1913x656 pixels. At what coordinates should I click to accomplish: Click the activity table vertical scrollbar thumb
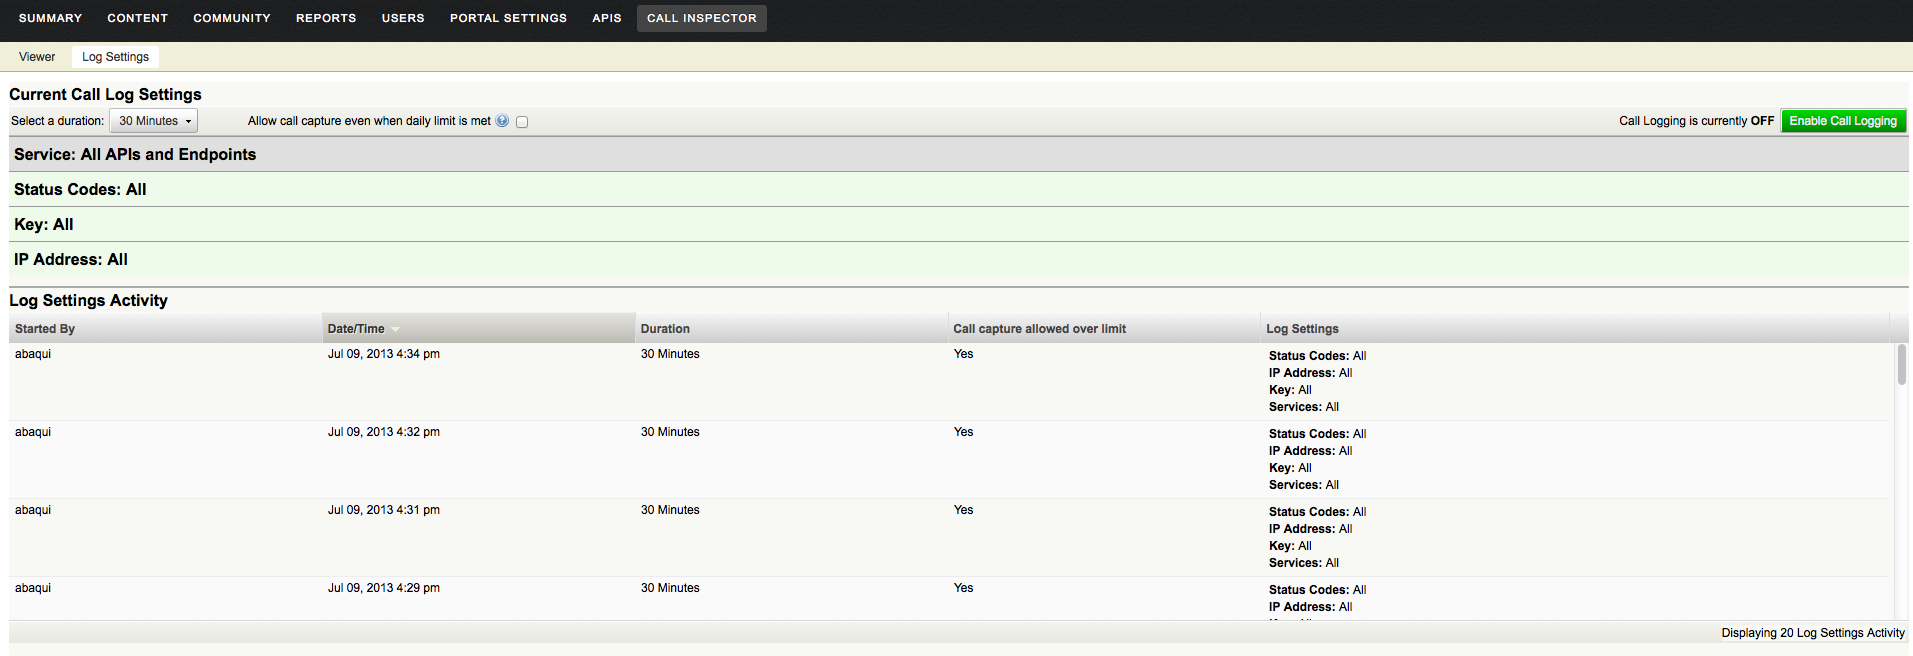(x=1901, y=365)
